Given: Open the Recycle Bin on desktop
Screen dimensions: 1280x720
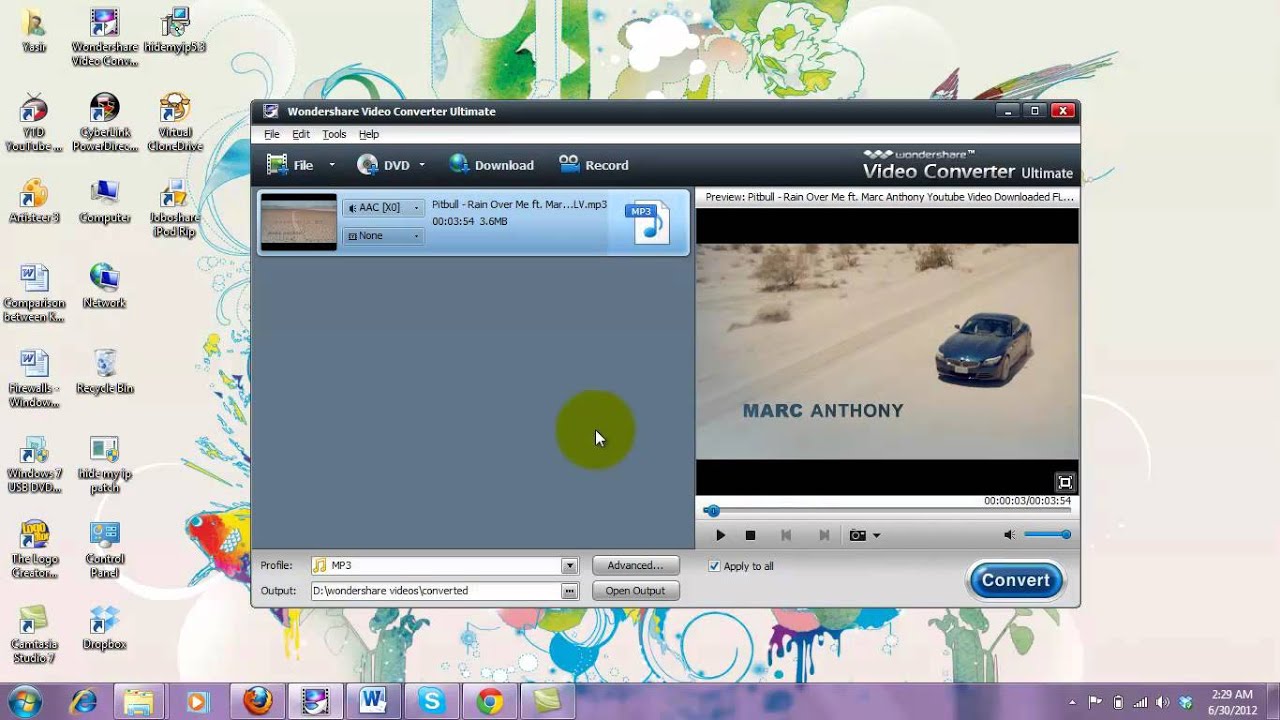Looking at the screenshot, I should point(104,372).
